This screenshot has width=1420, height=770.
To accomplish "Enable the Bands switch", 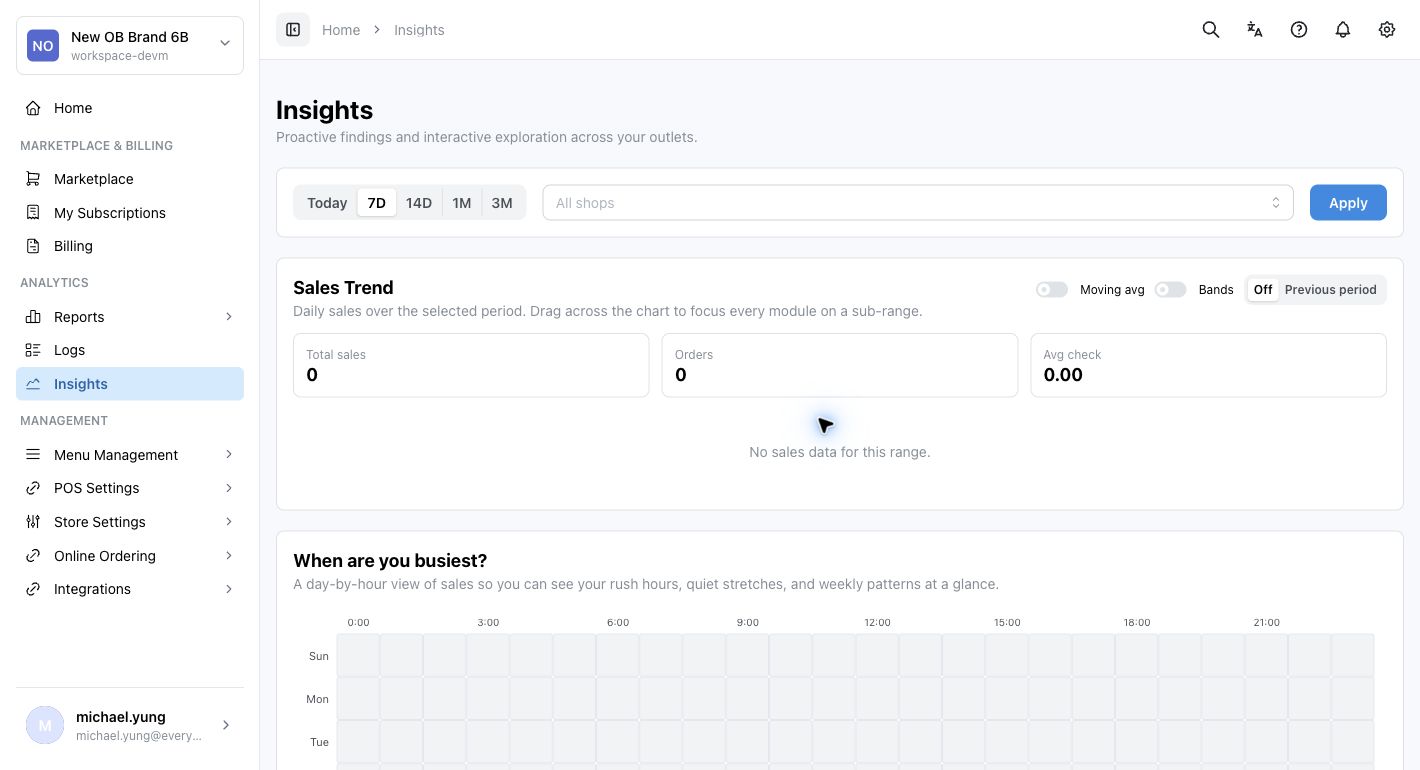I will (x=1170, y=290).
